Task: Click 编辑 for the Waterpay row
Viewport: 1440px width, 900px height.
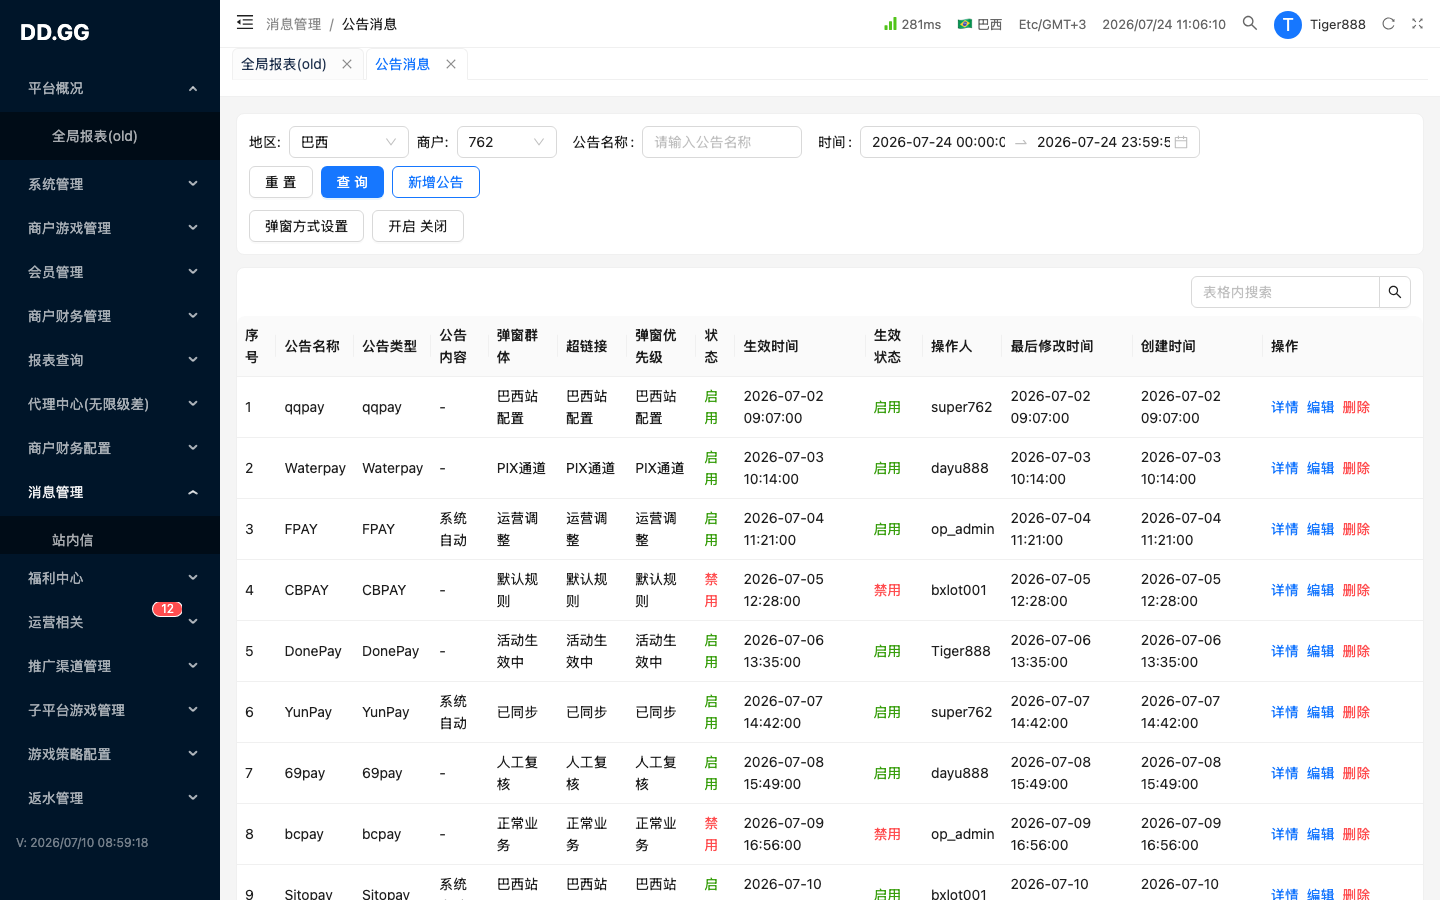Action: tap(1321, 468)
